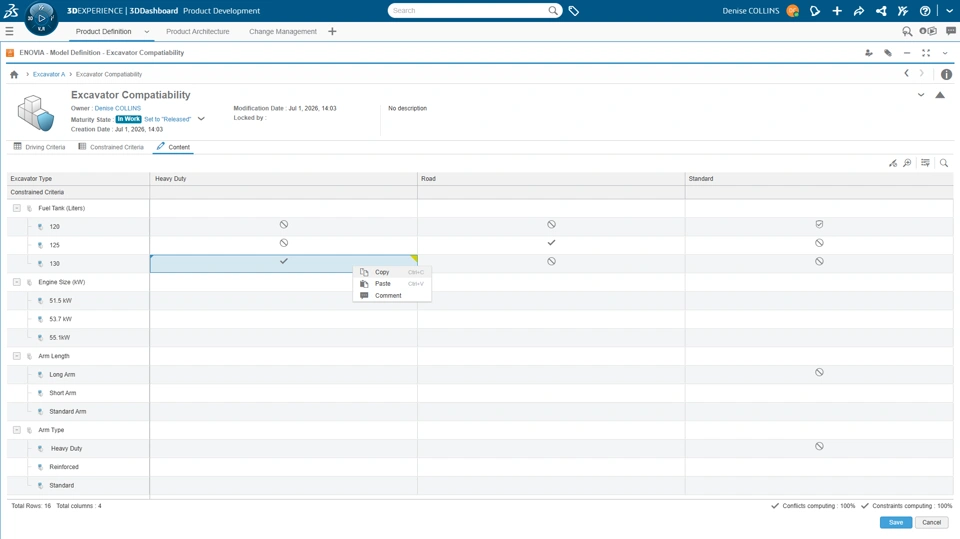The width and height of the screenshot is (960, 539).
Task: Click the home breadcrumb icon
Action: coord(14,74)
